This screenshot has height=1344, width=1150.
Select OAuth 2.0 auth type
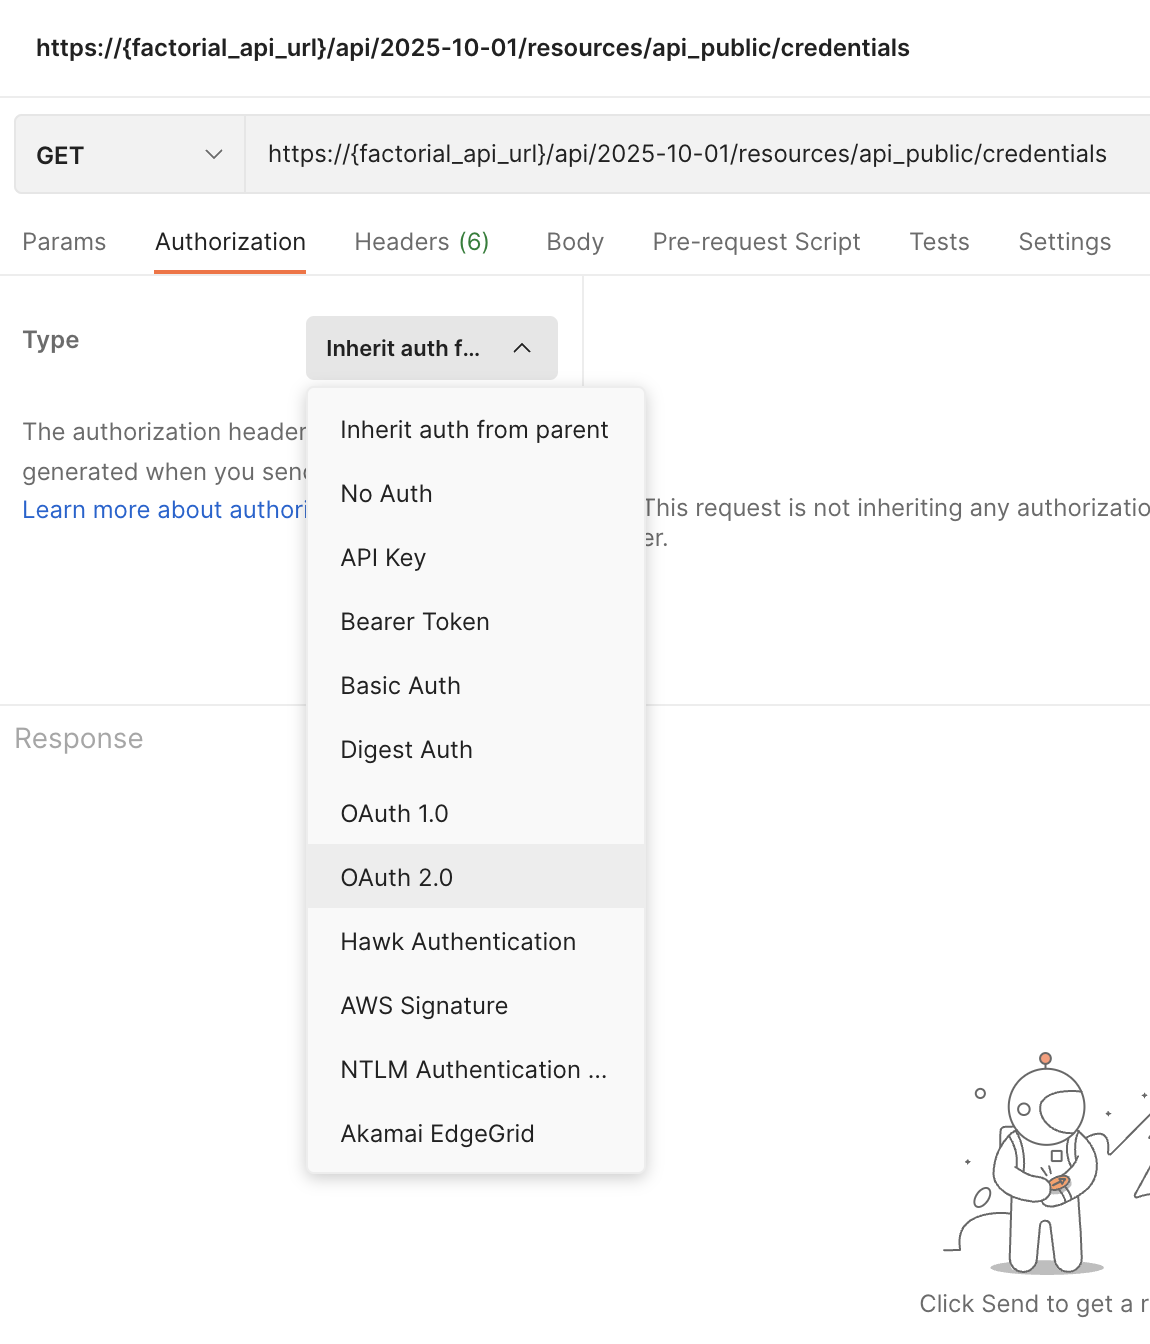476,878
